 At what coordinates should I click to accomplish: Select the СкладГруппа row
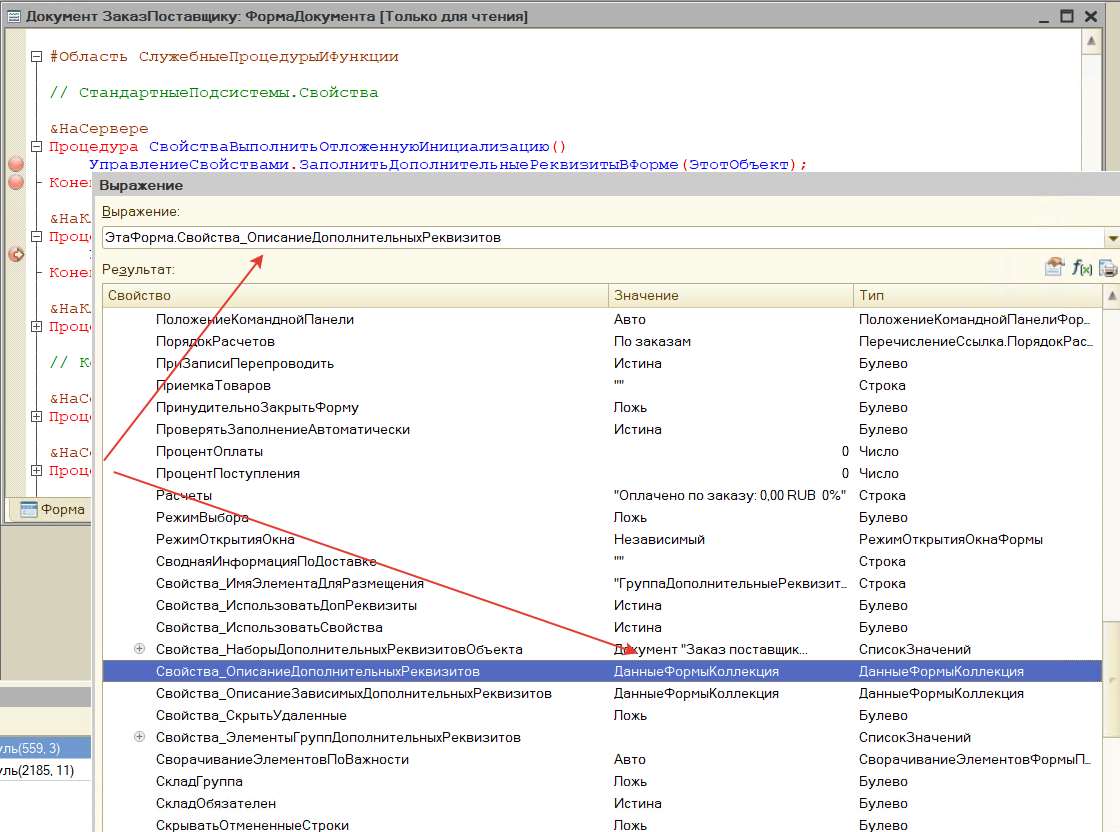coord(602,781)
